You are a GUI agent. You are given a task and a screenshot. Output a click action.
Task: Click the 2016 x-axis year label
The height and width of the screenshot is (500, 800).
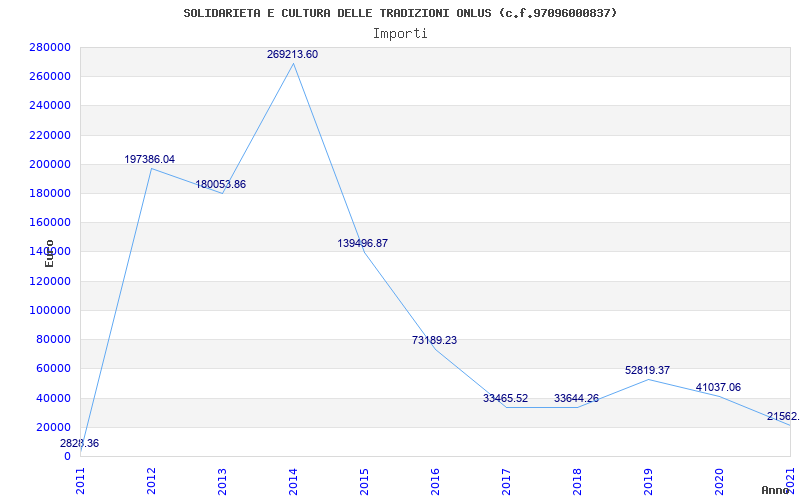pos(435,482)
